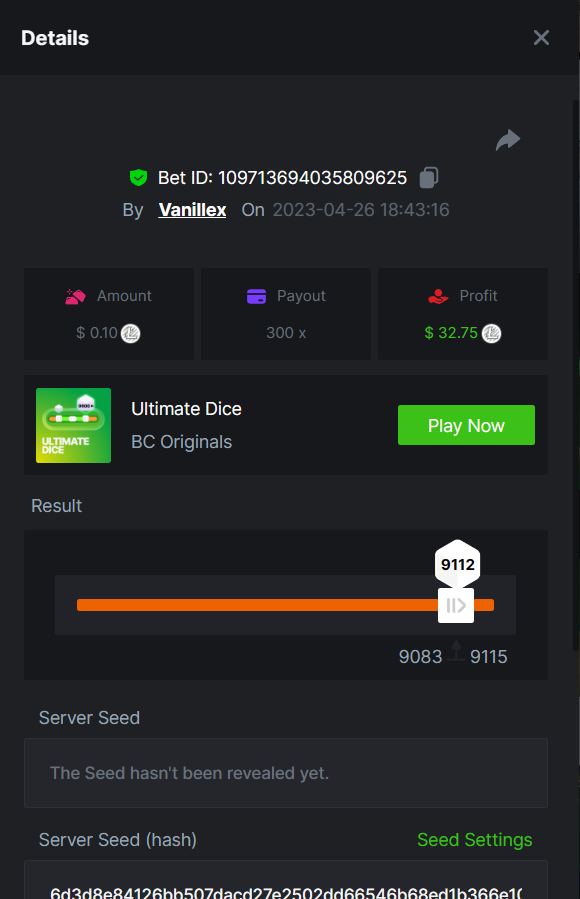Click the purple Payout card icon
Image resolution: width=580 pixels, height=899 pixels.
click(x=256, y=296)
